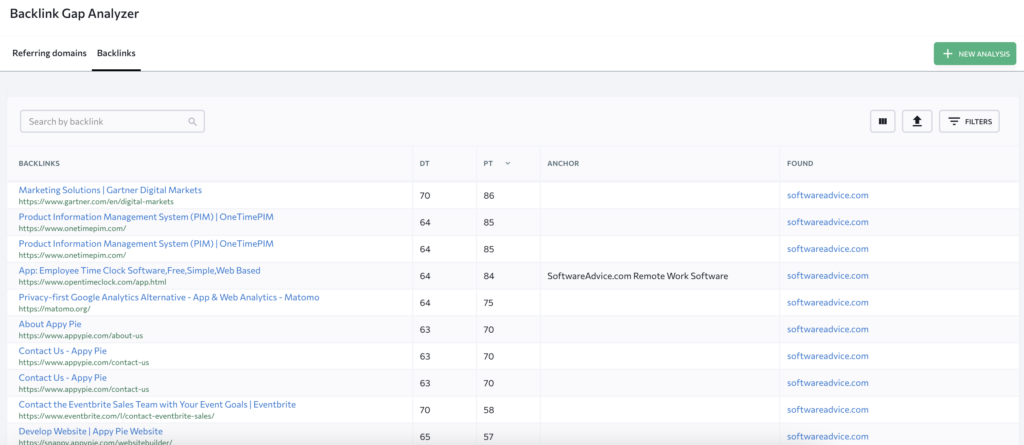Open the App: Employee Time Clock Software link
Screen dimensions: 1024x445
pyautogui.click(x=140, y=271)
